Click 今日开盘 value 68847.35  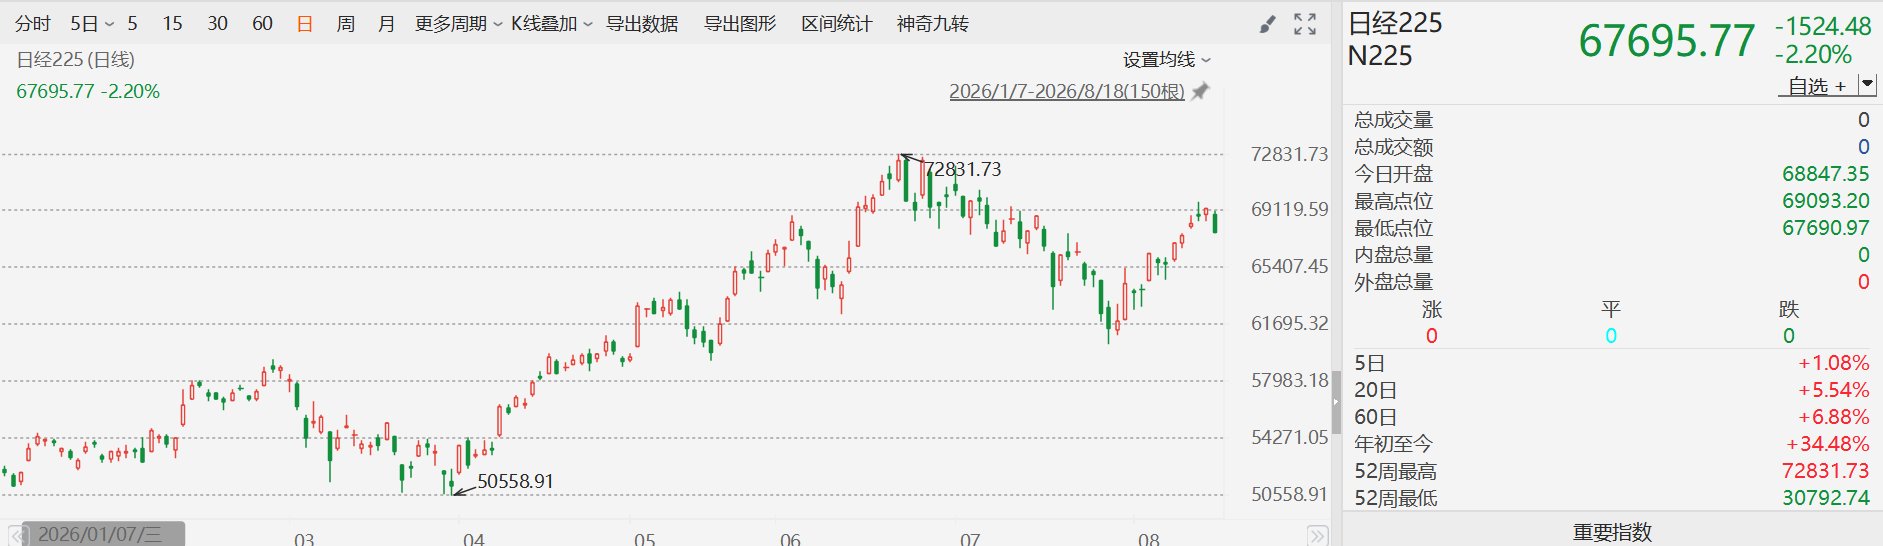pos(1825,174)
